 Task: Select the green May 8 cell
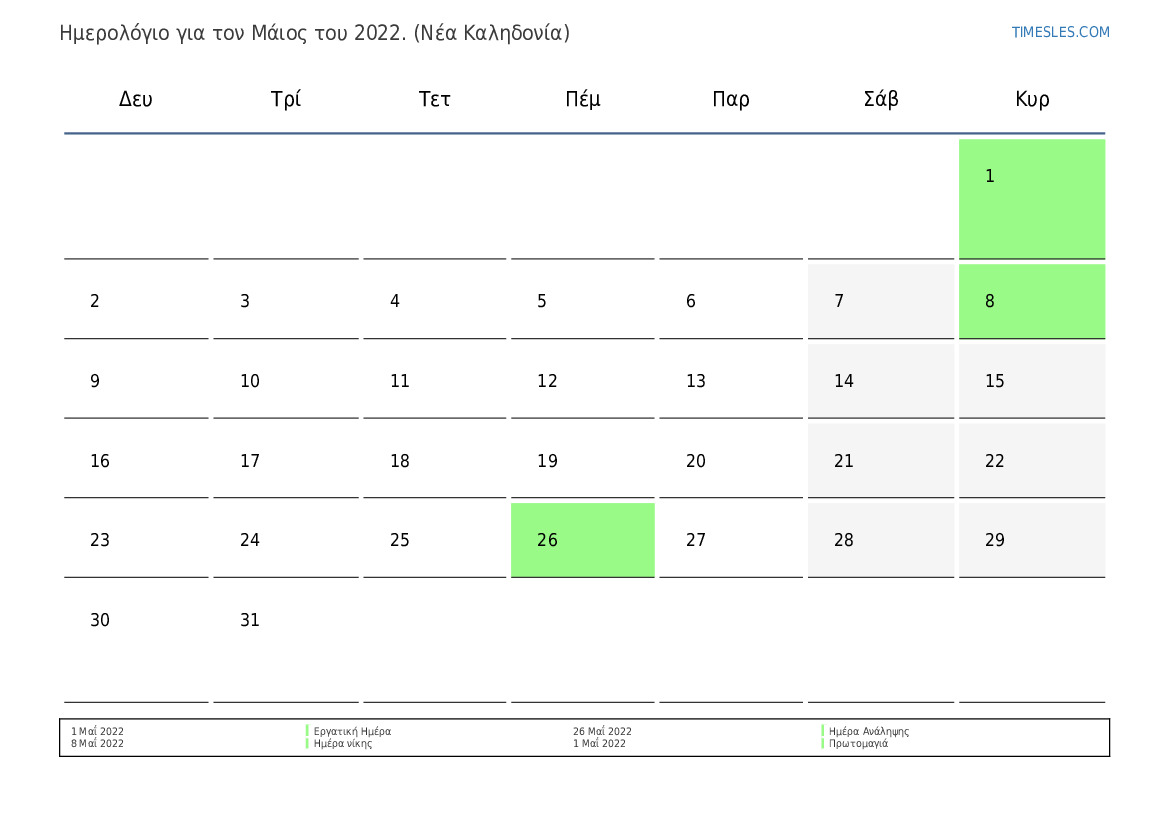[x=1032, y=301]
